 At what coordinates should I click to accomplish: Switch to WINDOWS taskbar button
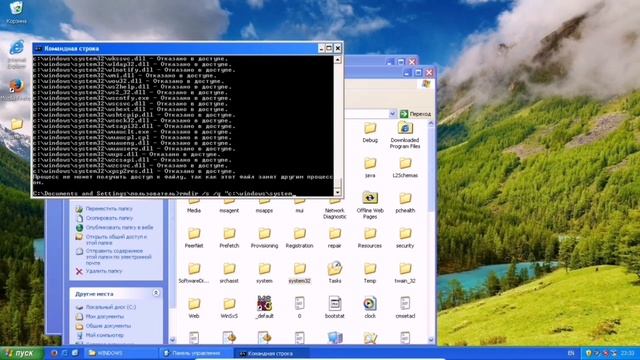(x=121, y=353)
